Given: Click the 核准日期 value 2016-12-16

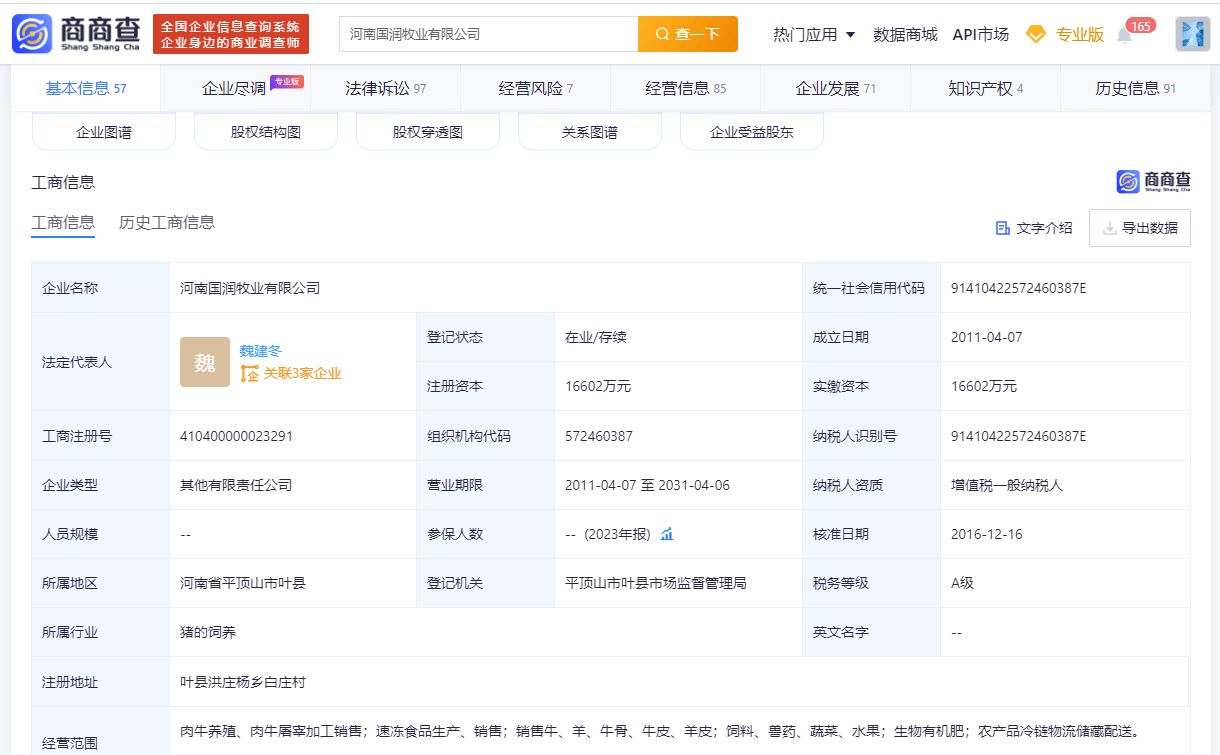Looking at the screenshot, I should [987, 534].
